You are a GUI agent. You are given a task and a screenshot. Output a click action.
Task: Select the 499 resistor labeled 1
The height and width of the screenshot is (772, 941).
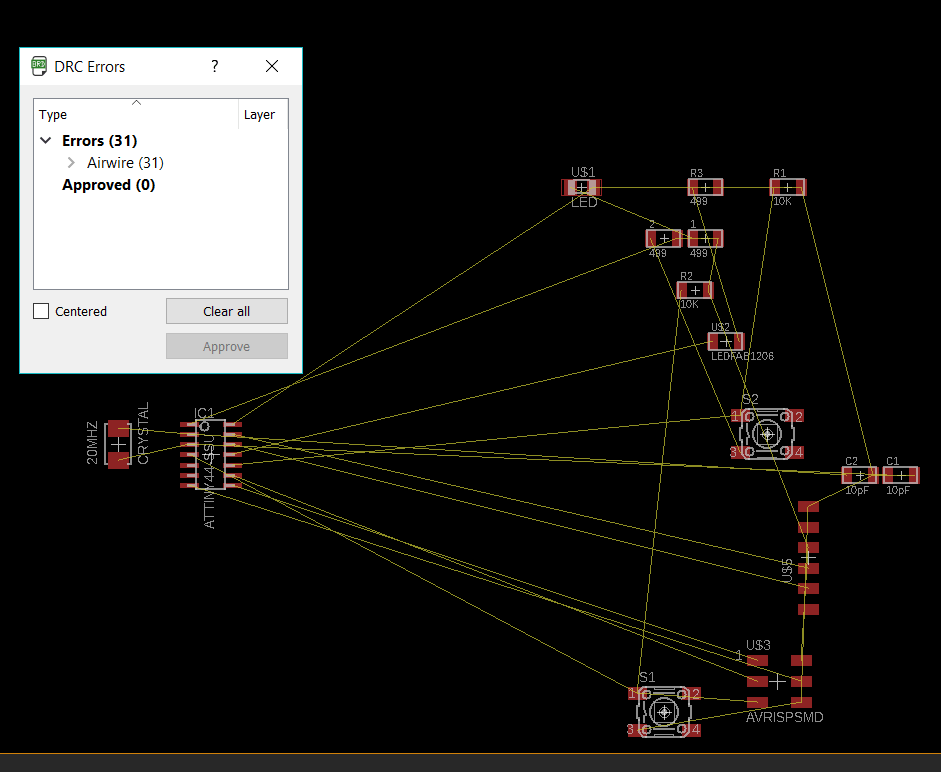click(705, 238)
